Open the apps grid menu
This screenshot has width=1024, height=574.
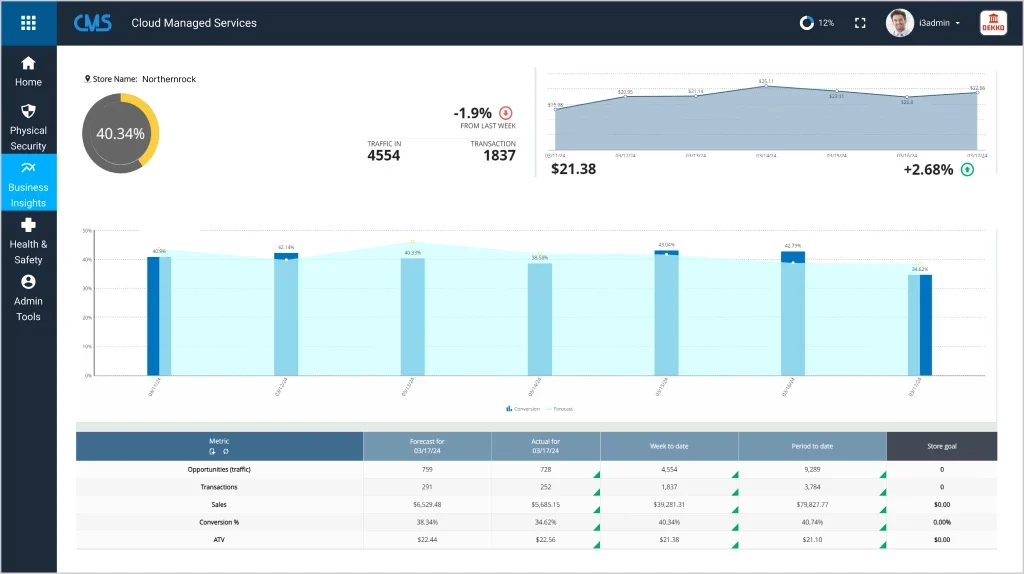pyautogui.click(x=28, y=22)
